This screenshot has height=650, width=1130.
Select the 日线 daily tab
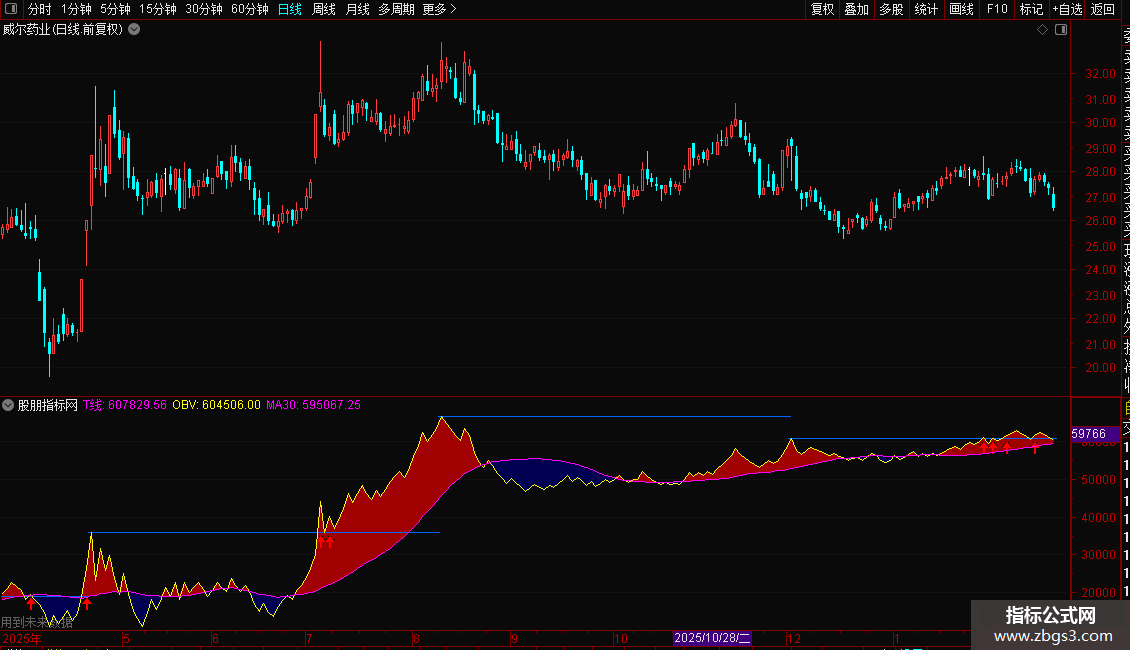[x=289, y=9]
